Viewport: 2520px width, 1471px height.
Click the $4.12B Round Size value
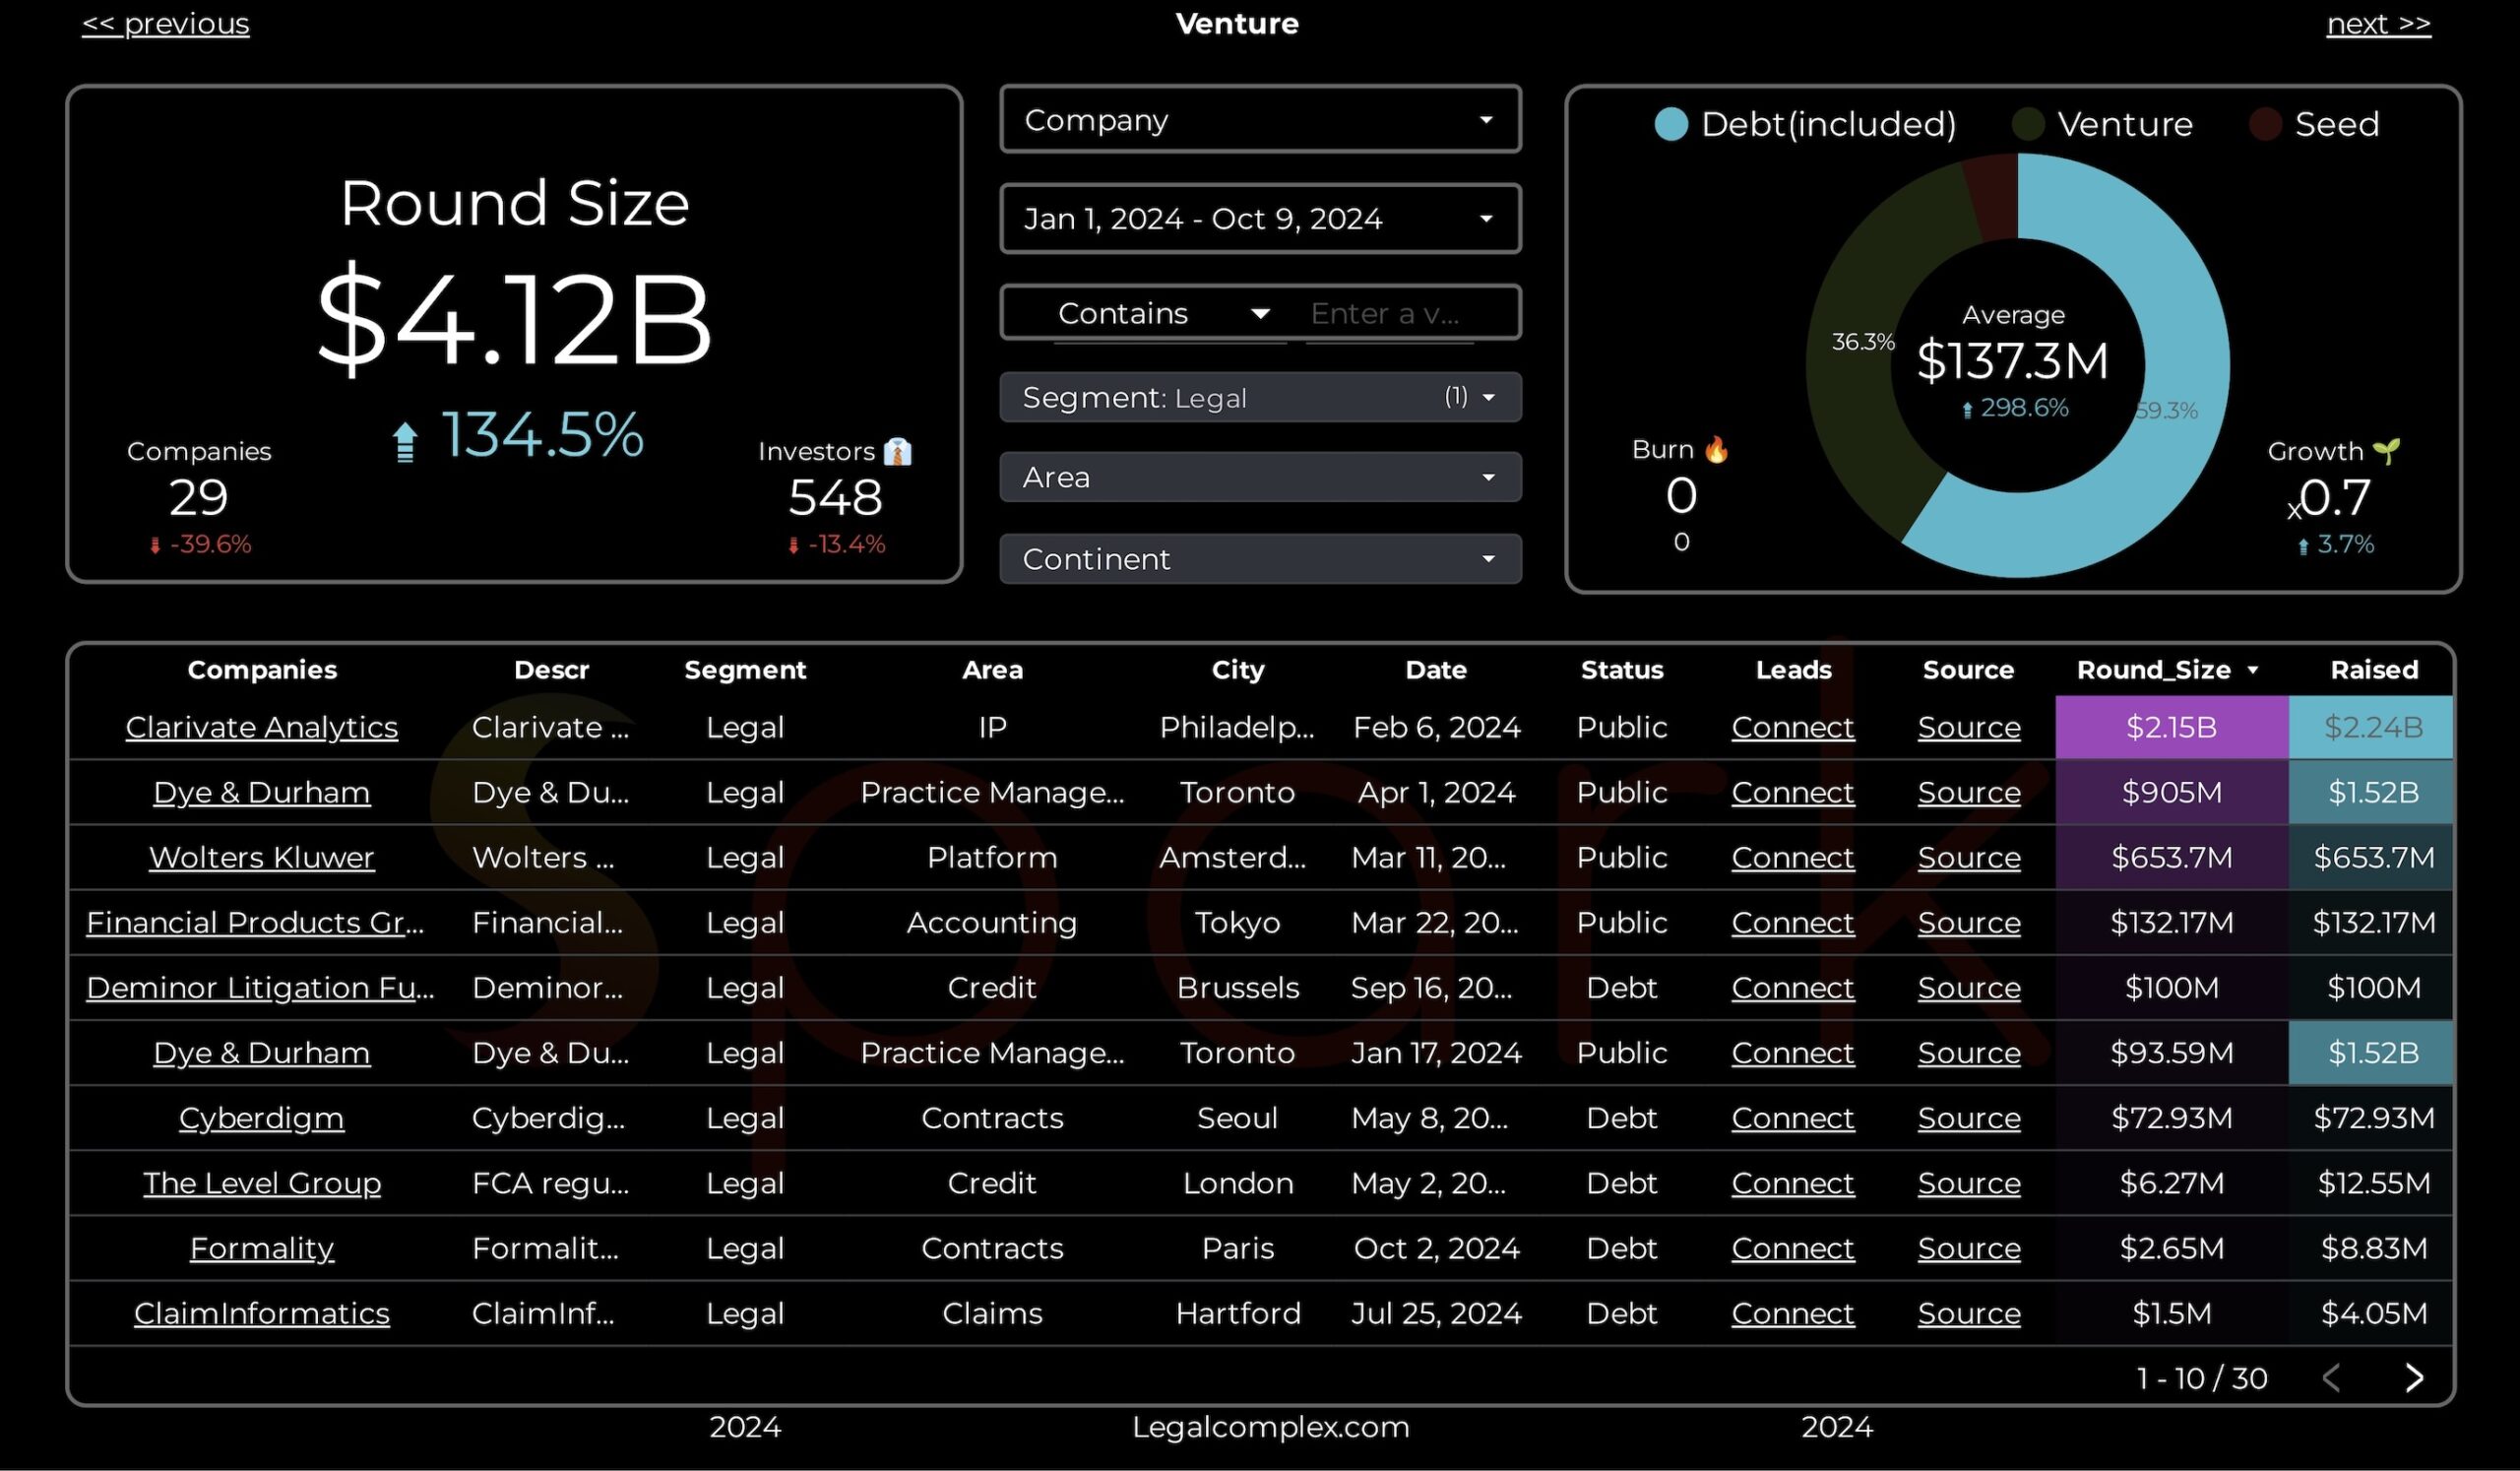click(x=514, y=320)
